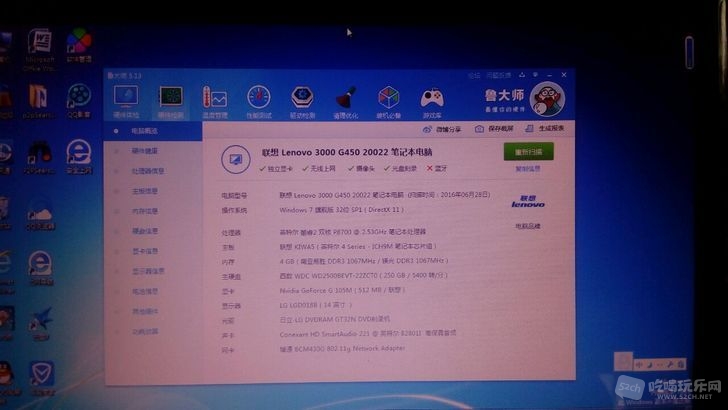Open title bar menu icon beside minimize
Screen dimensions: 728x410
(535, 75)
